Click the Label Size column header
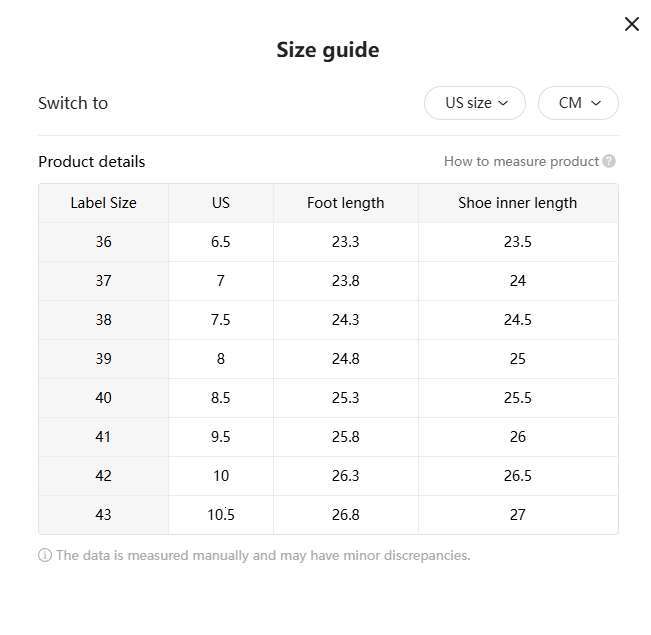 (103, 203)
